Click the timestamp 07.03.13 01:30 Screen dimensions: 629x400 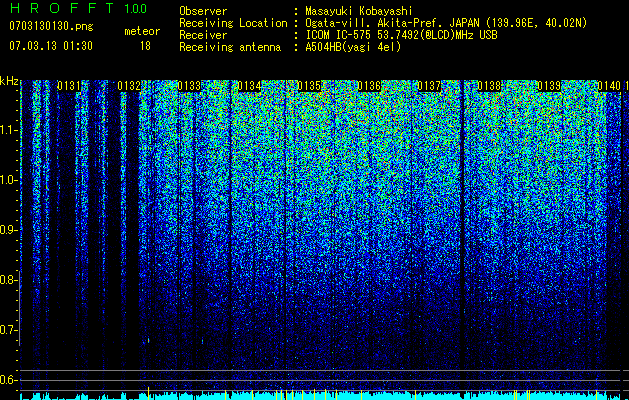click(x=51, y=46)
